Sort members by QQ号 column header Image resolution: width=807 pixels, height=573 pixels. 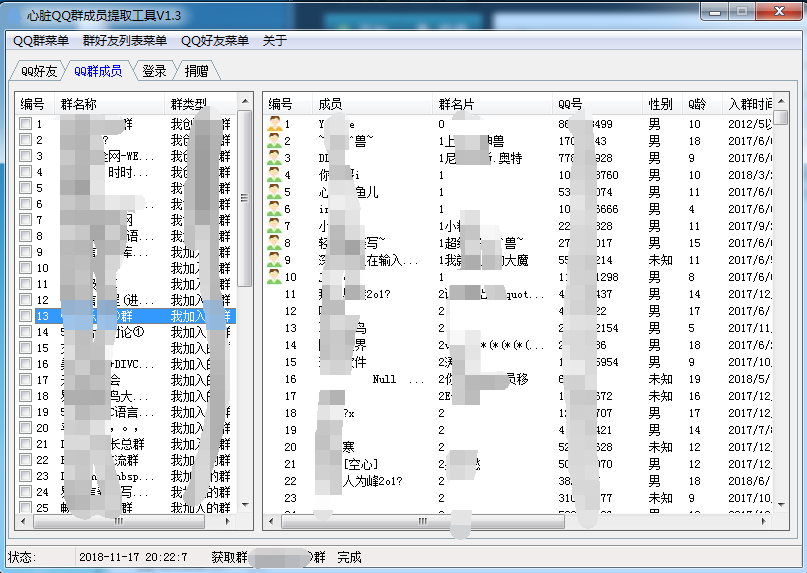597,104
